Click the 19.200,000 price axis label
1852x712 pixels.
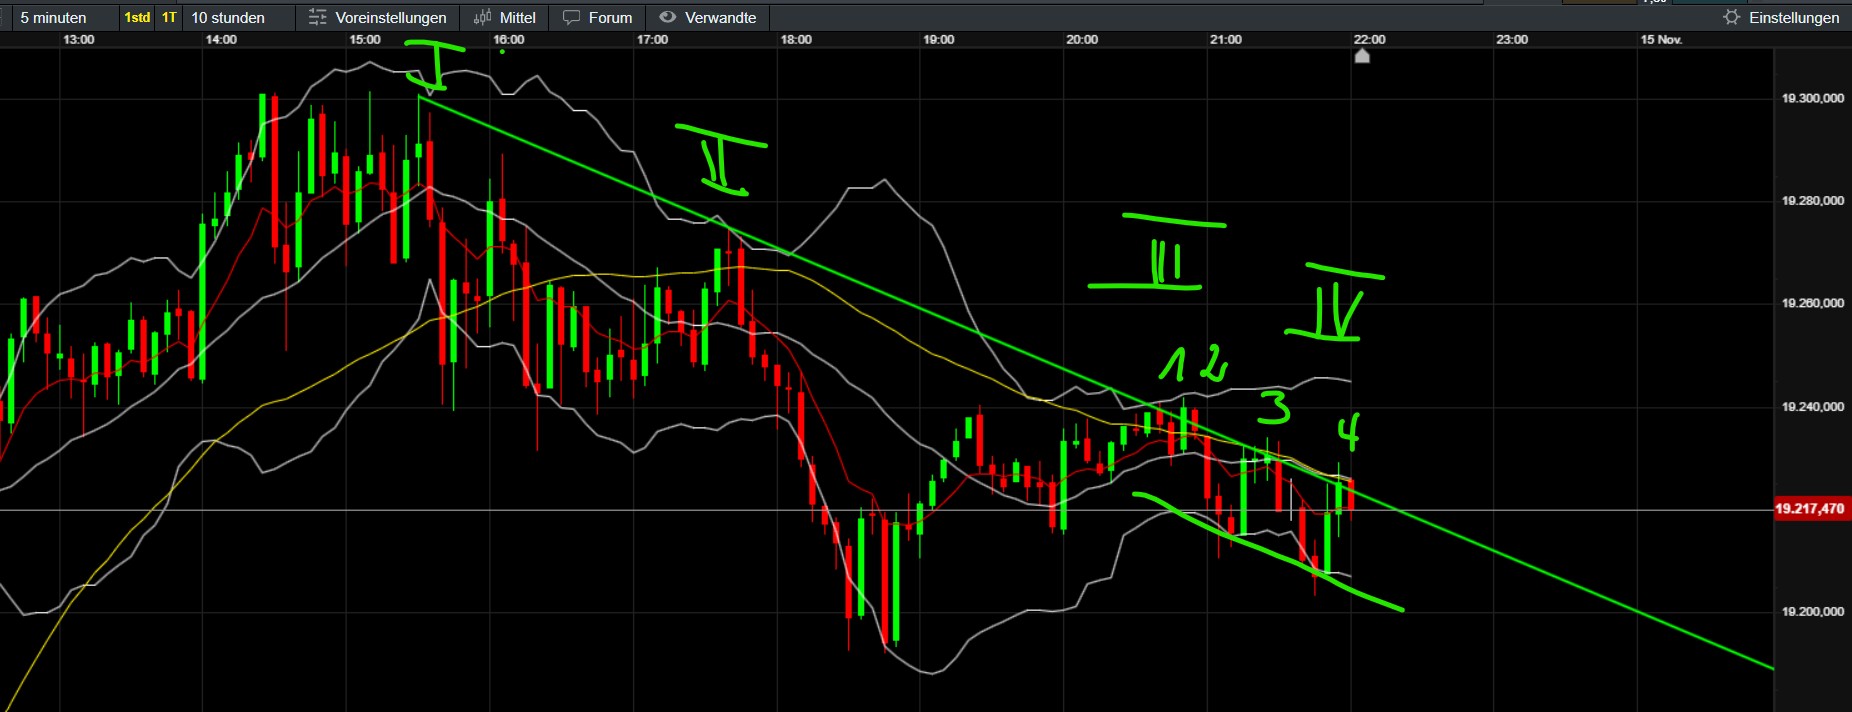pyautogui.click(x=1813, y=611)
